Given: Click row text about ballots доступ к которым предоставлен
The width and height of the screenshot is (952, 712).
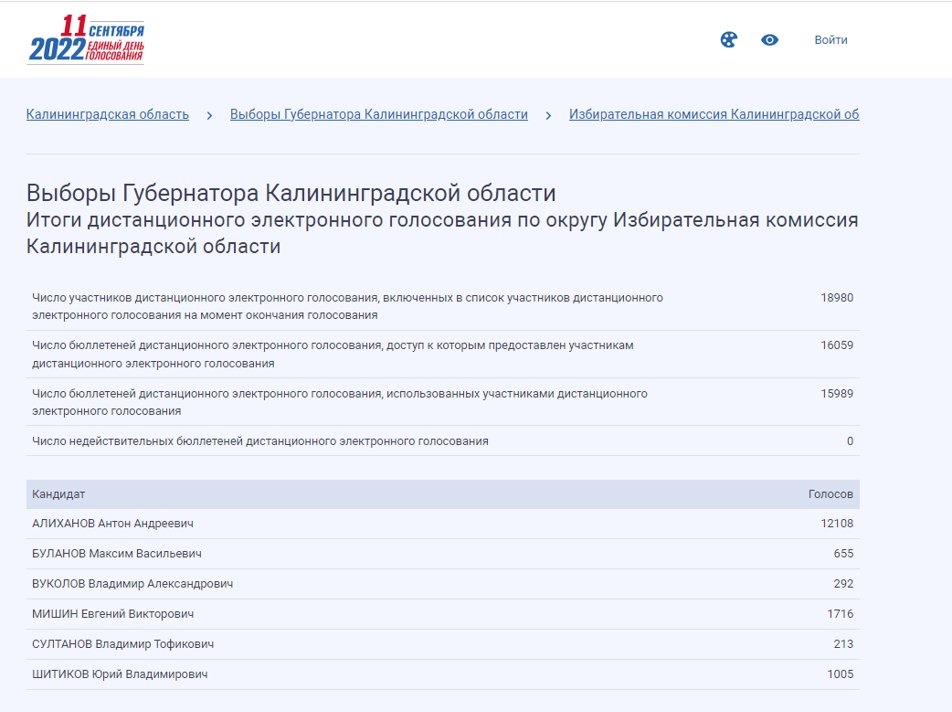Looking at the screenshot, I should pos(333,354).
